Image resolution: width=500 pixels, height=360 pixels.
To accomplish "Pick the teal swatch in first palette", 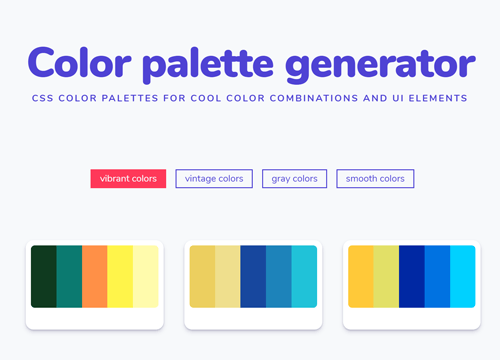I will tap(69, 276).
